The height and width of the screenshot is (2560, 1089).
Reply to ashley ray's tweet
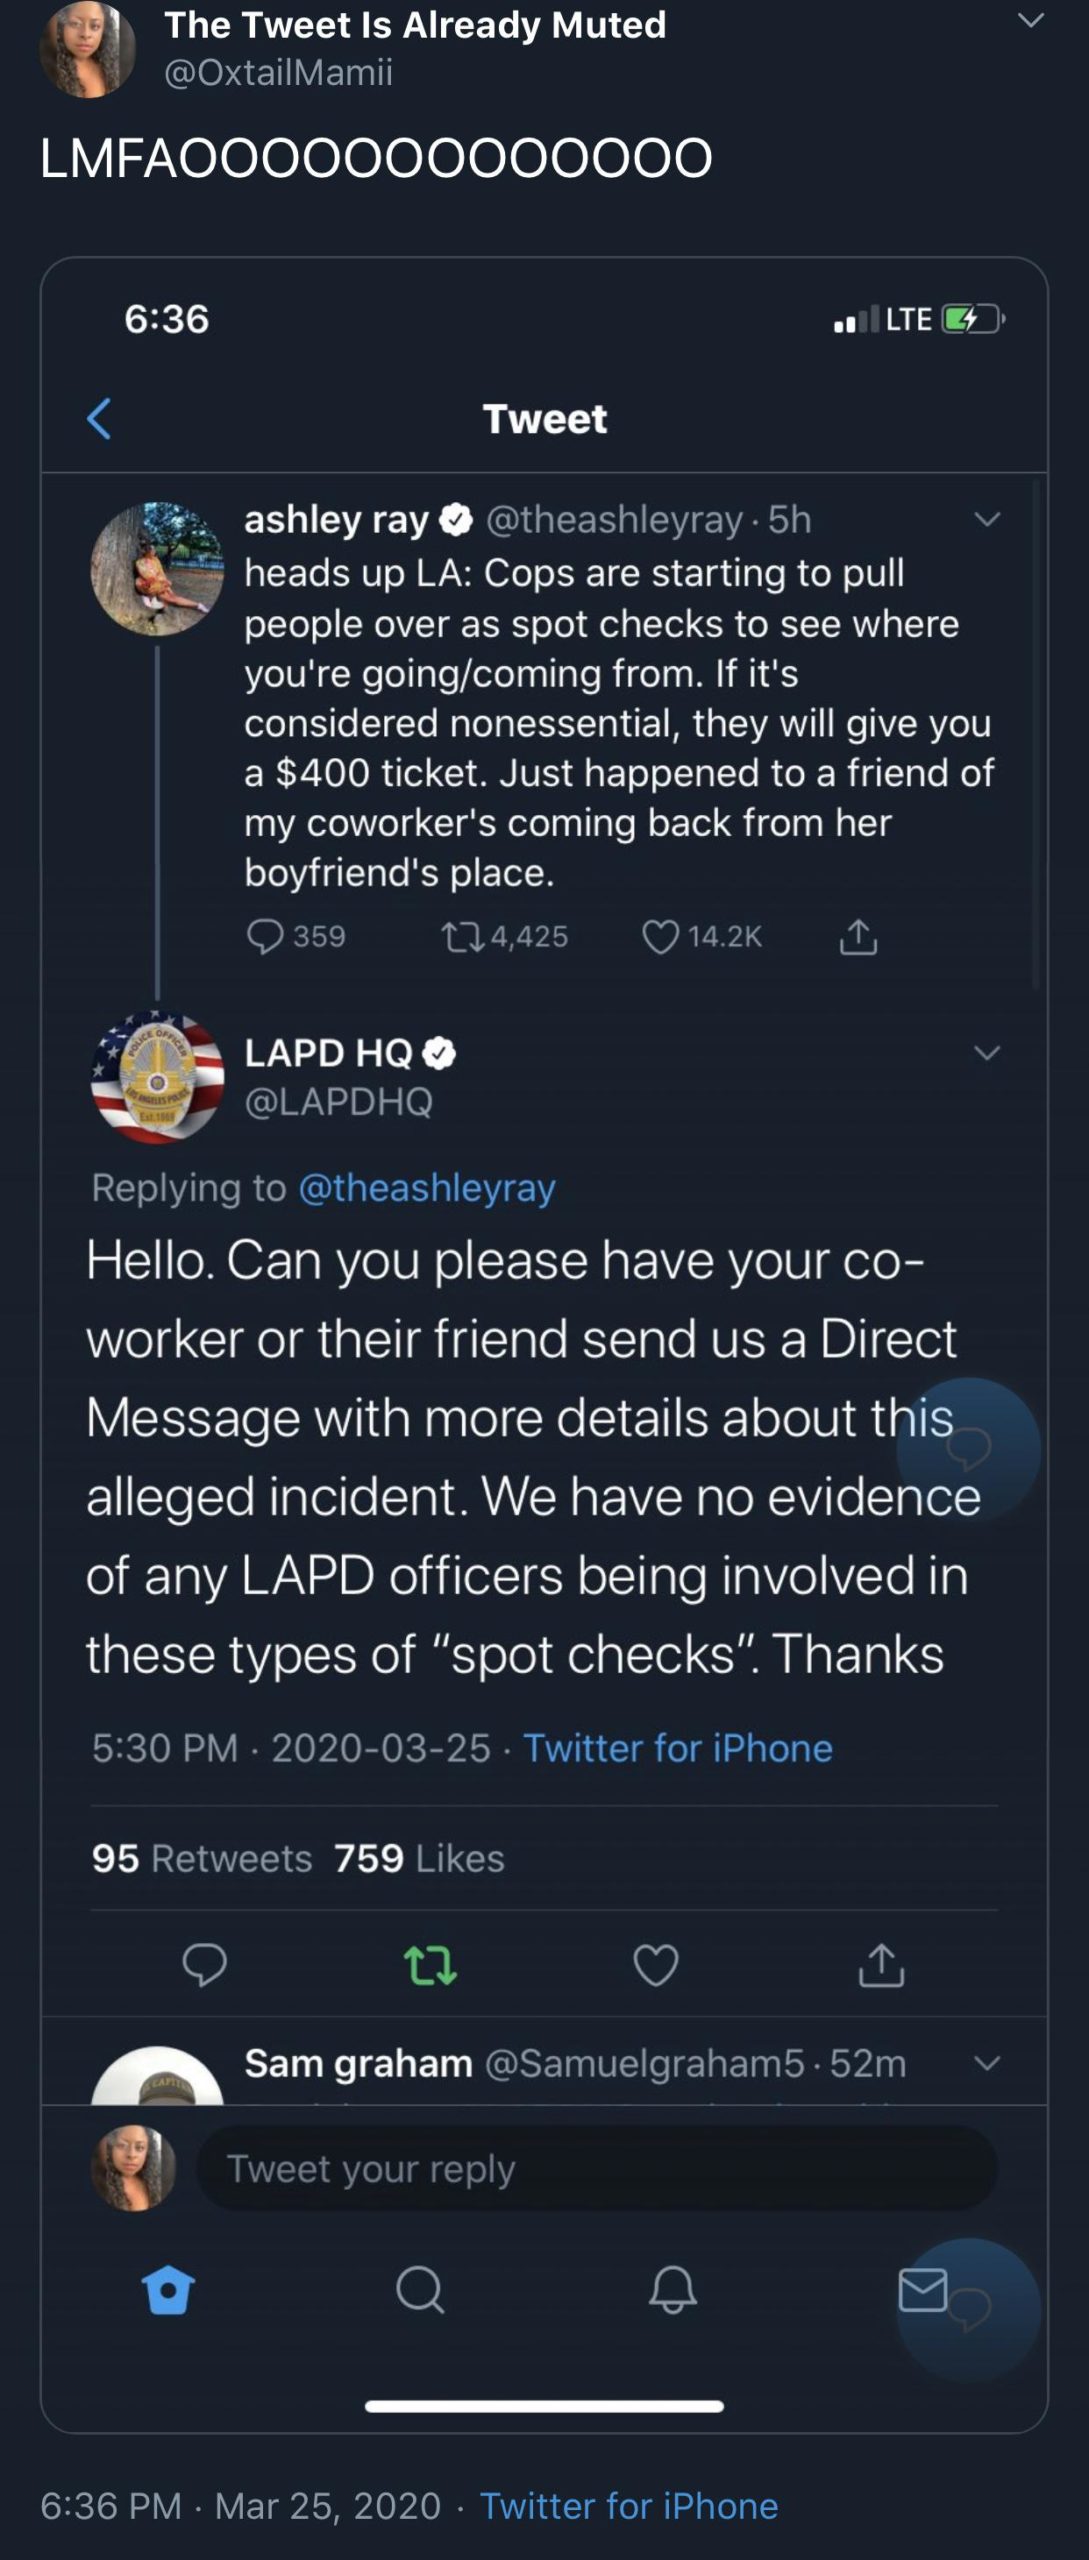265,936
